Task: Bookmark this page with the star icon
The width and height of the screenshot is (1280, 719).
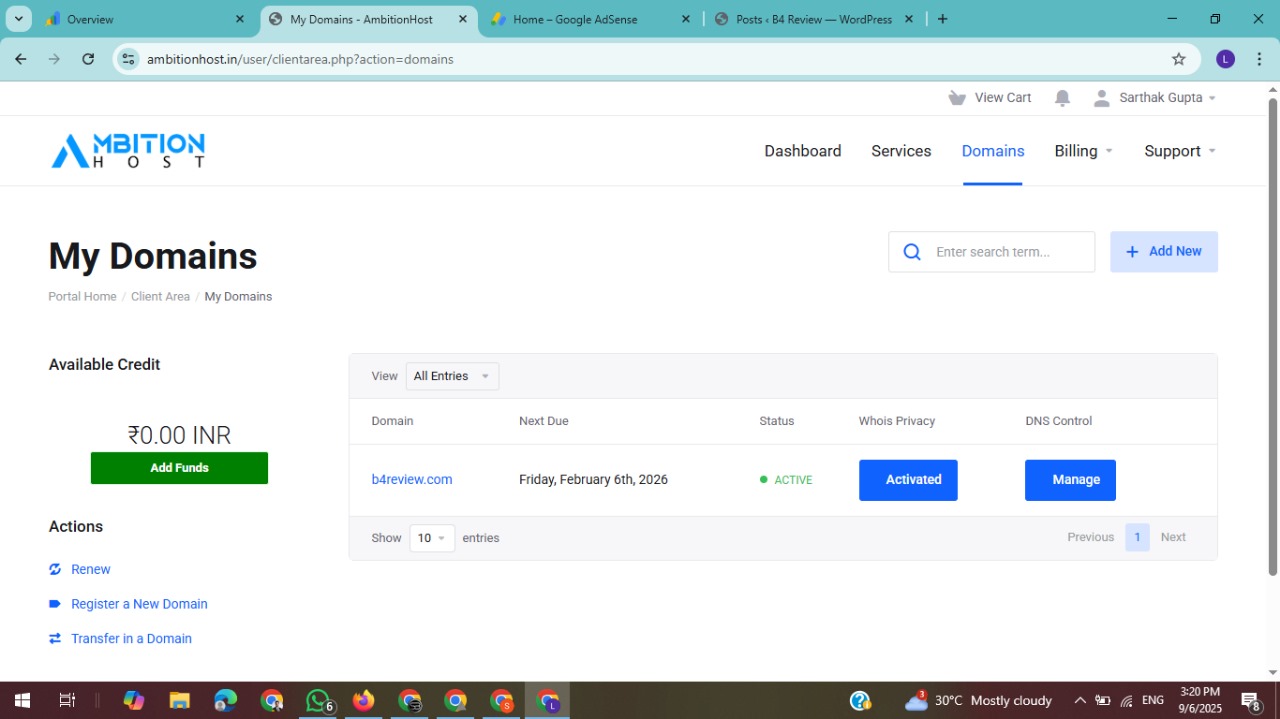Action: pos(1179,59)
